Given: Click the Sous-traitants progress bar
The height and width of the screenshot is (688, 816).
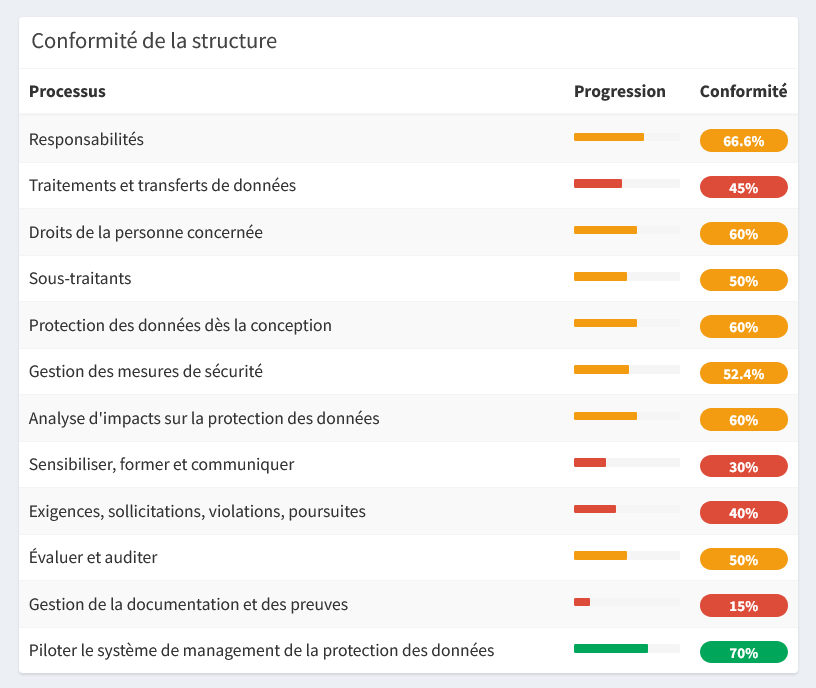Looking at the screenshot, I should [626, 276].
